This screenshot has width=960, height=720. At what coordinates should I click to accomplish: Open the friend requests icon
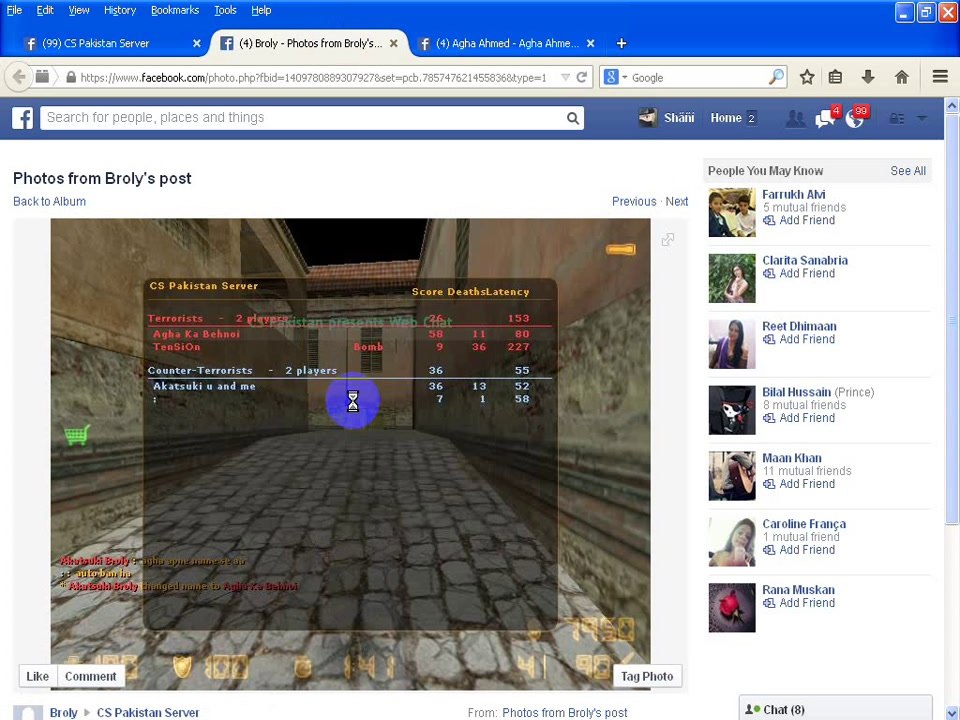pyautogui.click(x=795, y=118)
